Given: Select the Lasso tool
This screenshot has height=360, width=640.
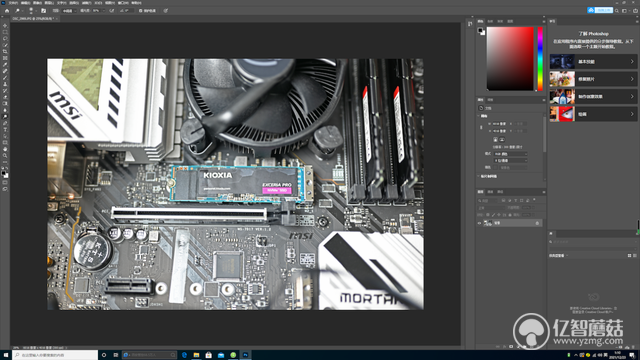Looking at the screenshot, I should click(x=5, y=38).
